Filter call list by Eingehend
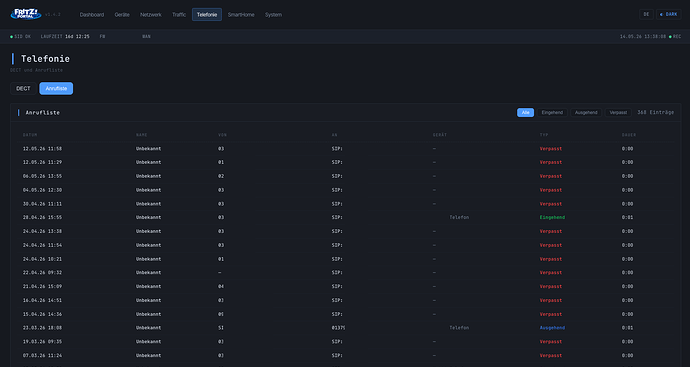Screen dimensions: 690x367 552,113
